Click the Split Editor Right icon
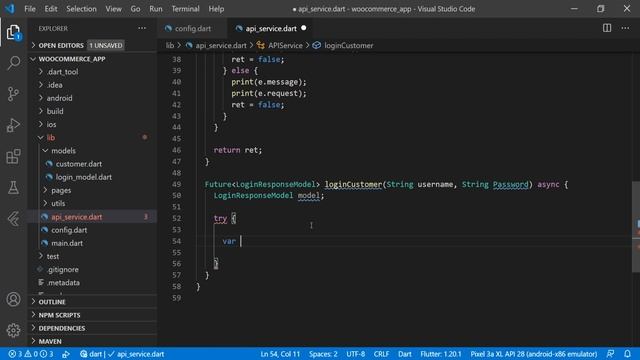640x360 pixels. [x=607, y=28]
